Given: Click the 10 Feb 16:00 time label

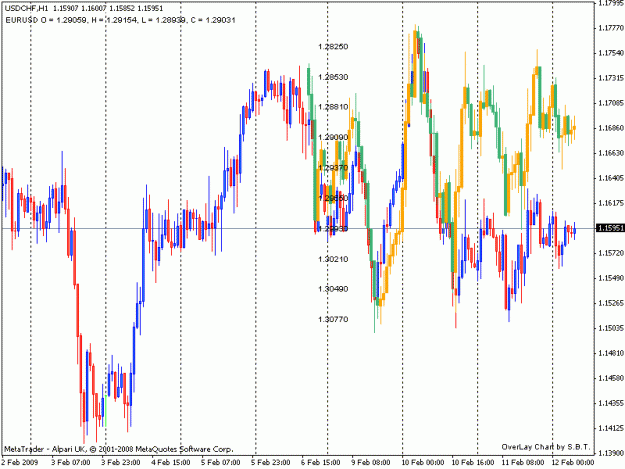Looking at the screenshot, I should (473, 463).
